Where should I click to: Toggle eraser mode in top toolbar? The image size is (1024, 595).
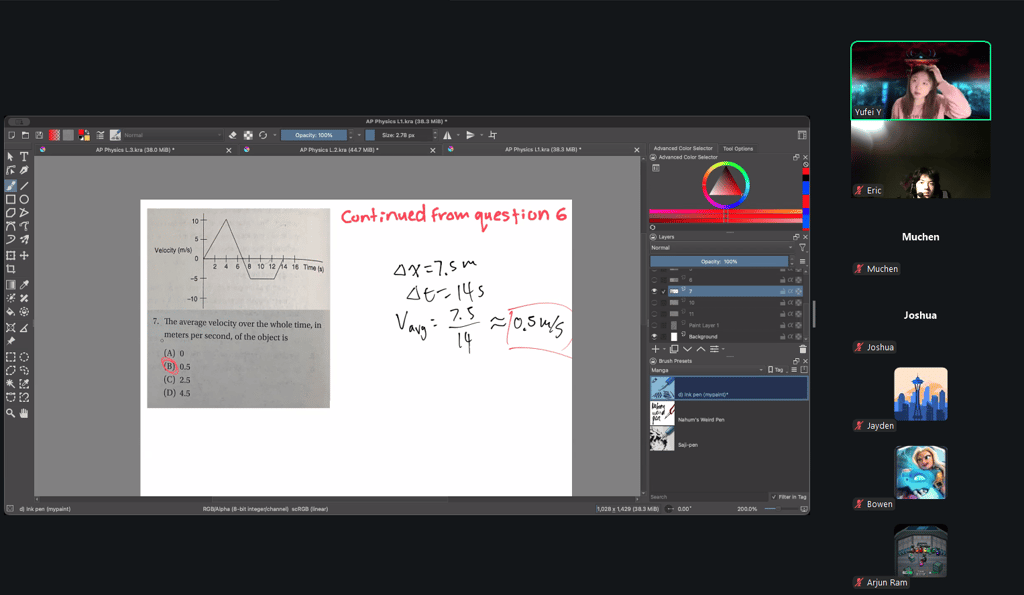(233, 135)
